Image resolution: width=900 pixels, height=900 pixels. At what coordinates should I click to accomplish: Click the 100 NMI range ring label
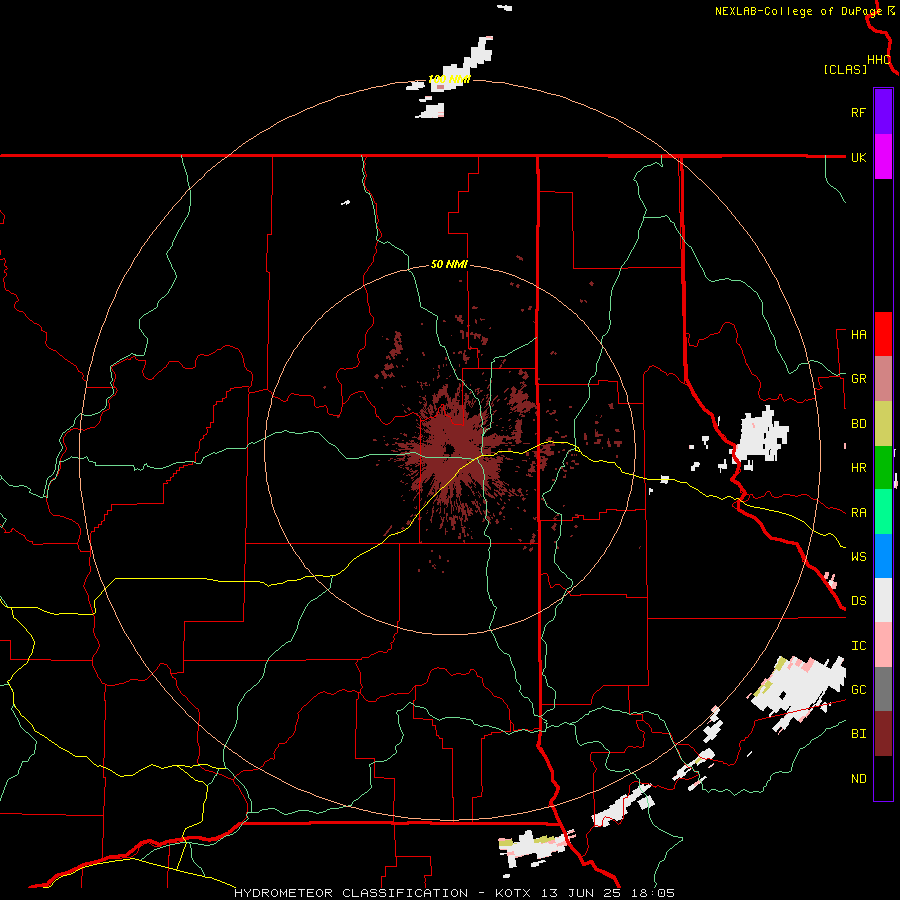pyautogui.click(x=449, y=79)
